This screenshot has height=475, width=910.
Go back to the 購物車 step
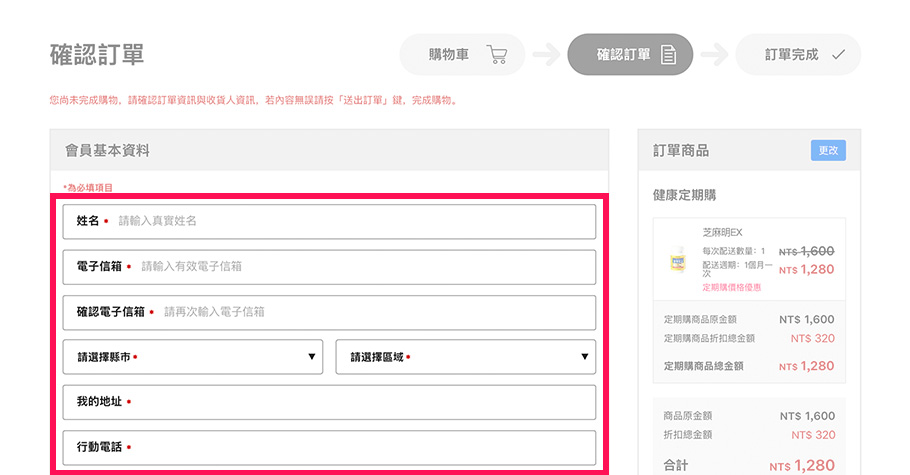[449, 55]
